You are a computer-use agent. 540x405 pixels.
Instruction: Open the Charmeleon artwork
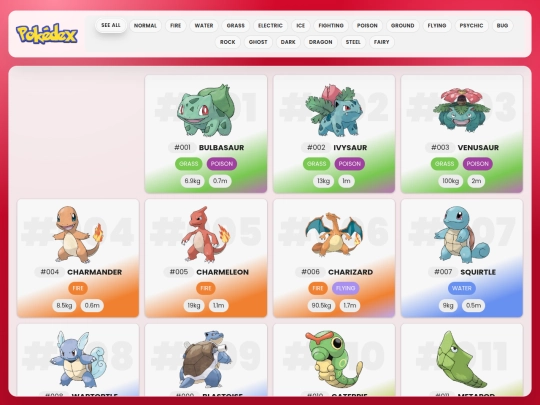(x=206, y=235)
